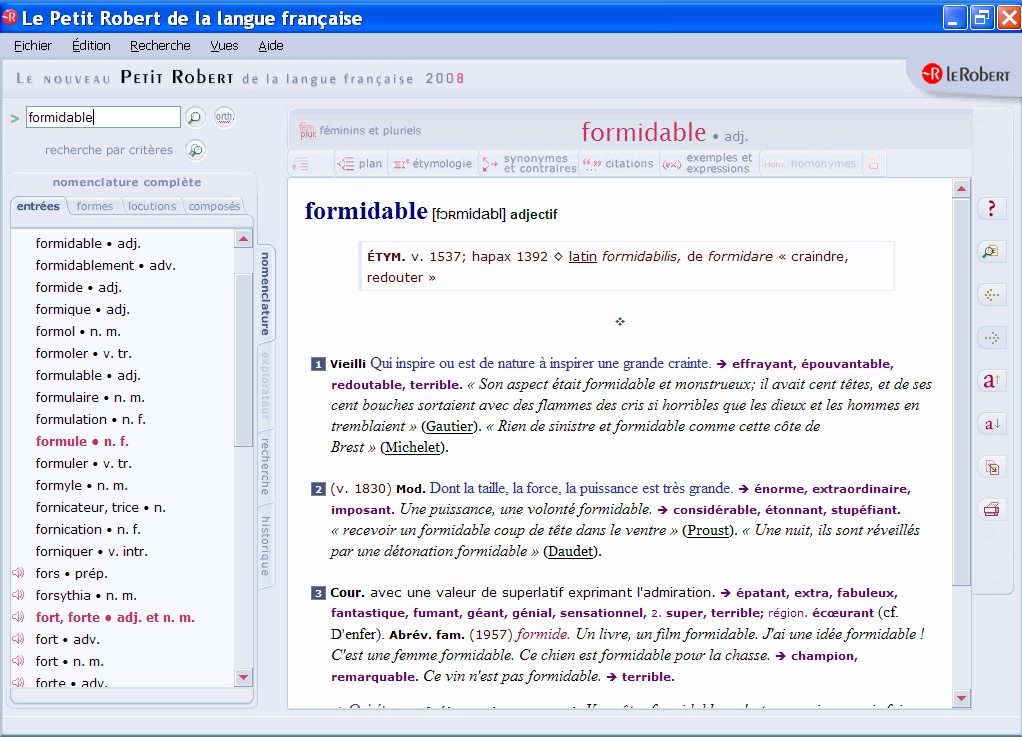Select the fort, forte entry
This screenshot has height=737, width=1022.
[115, 617]
